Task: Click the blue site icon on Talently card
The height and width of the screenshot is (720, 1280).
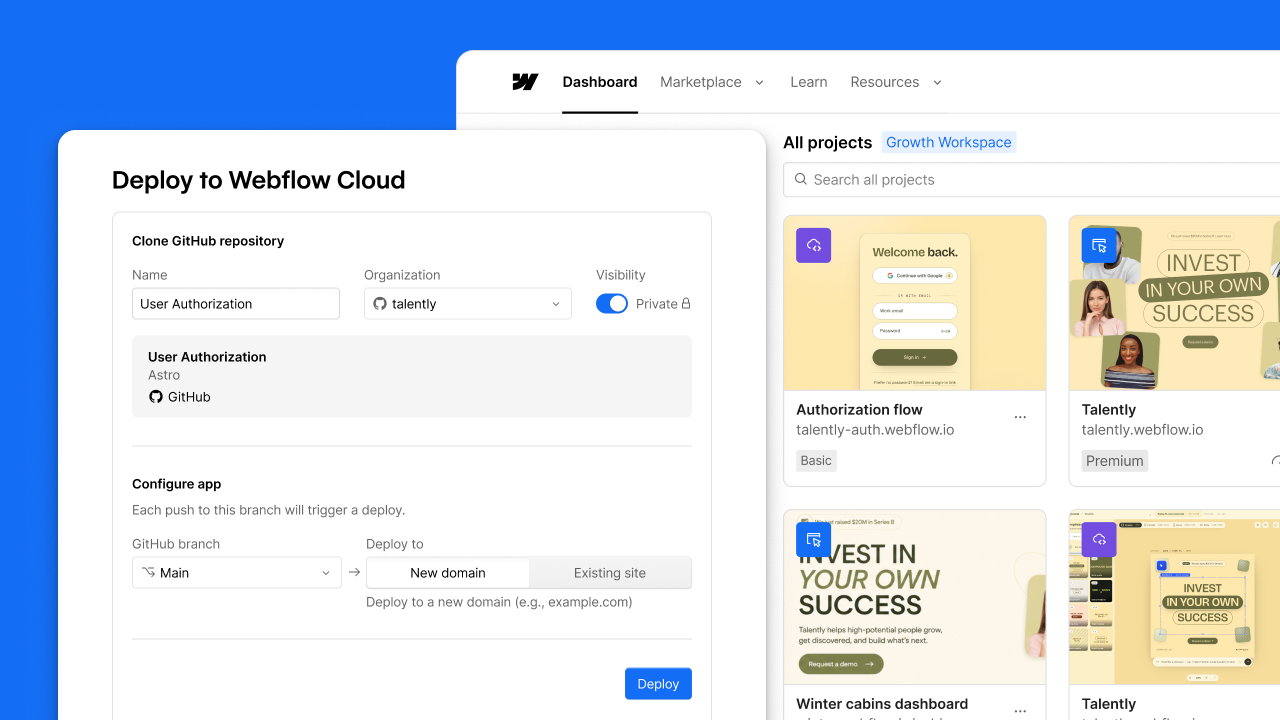Action: click(1099, 245)
